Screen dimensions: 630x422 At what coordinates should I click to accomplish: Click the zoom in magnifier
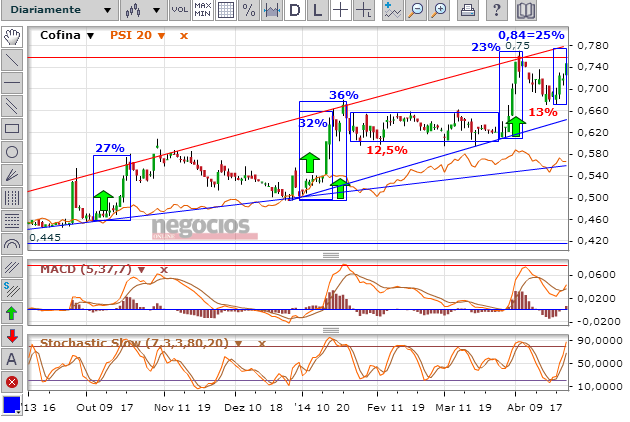439,10
